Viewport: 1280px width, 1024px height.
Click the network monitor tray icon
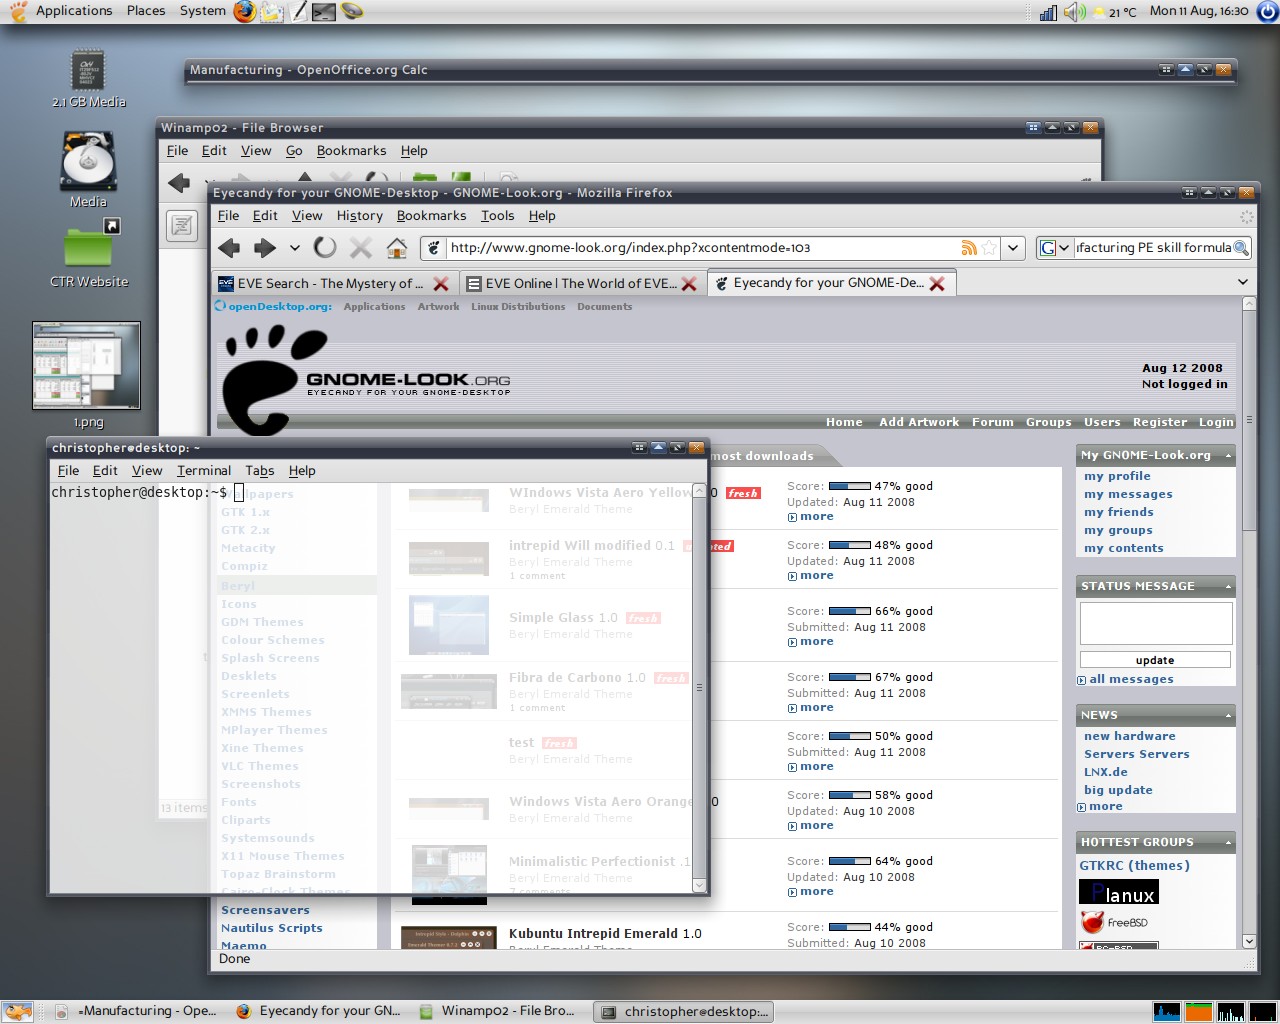tap(1048, 12)
